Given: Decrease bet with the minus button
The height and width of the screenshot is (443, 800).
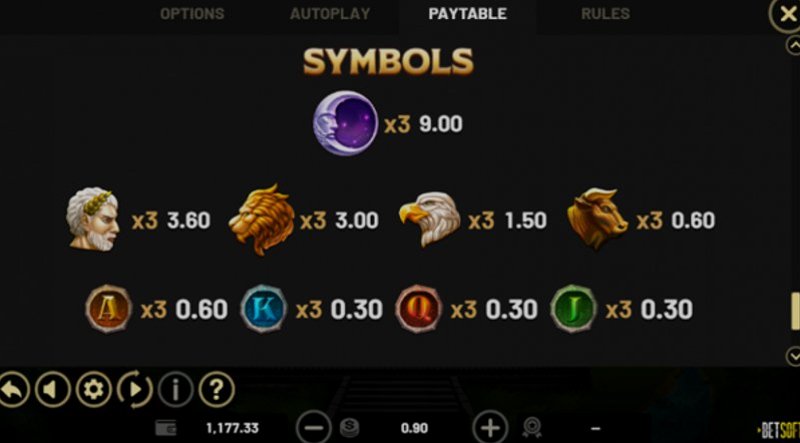Looking at the screenshot, I should coord(313,428).
